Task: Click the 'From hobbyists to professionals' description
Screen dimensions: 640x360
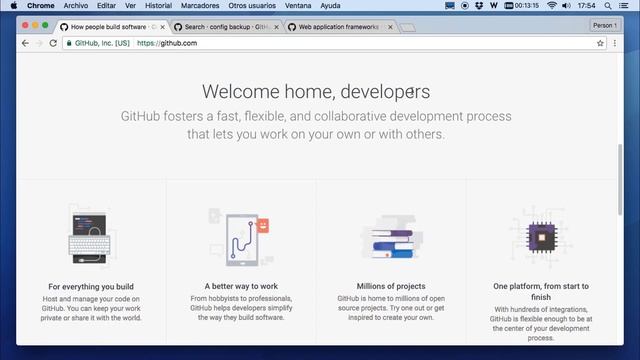Action: pyautogui.click(x=241, y=308)
